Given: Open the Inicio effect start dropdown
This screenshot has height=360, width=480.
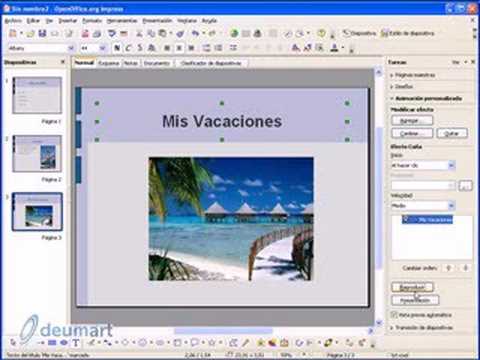Looking at the screenshot, I should click(451, 165).
